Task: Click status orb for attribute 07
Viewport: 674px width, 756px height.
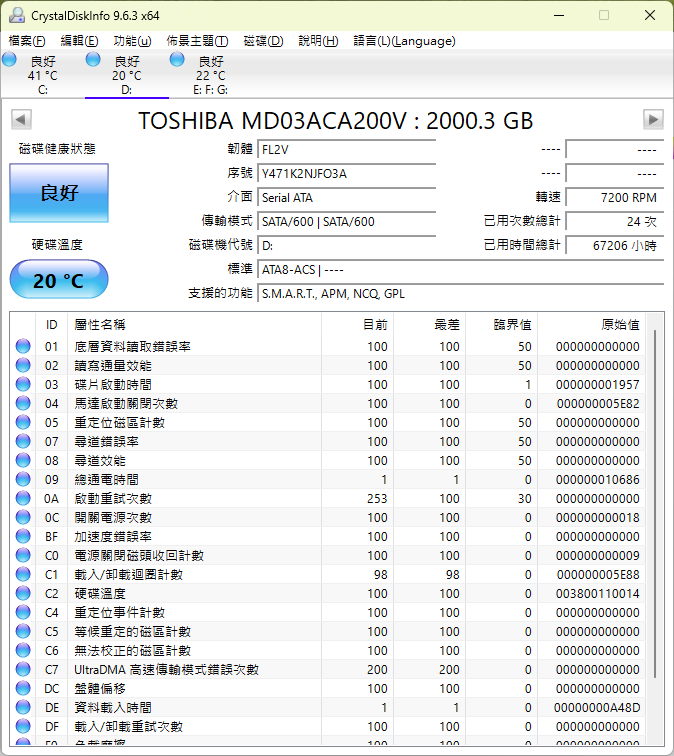Action: (x=23, y=441)
